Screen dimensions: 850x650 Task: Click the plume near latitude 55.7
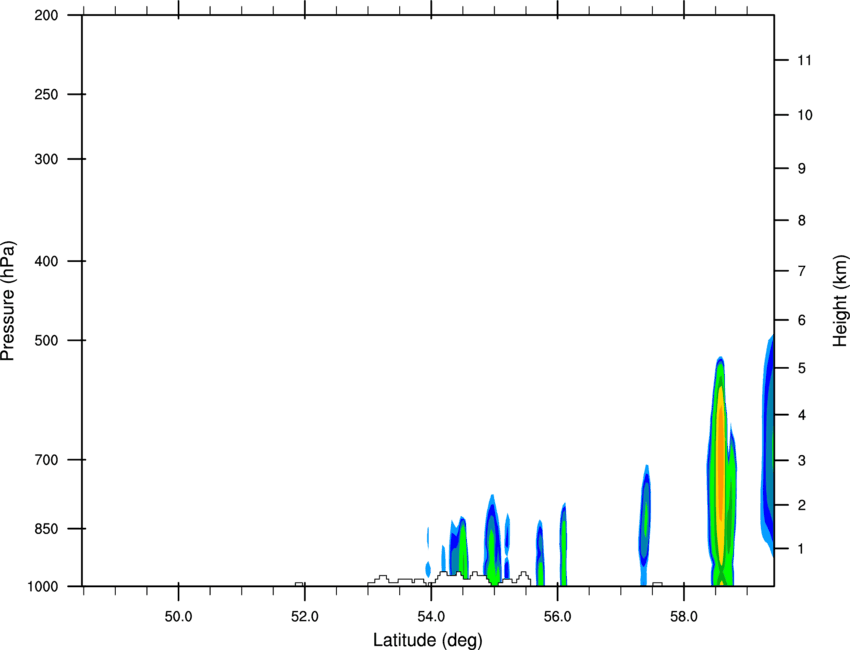(540, 553)
